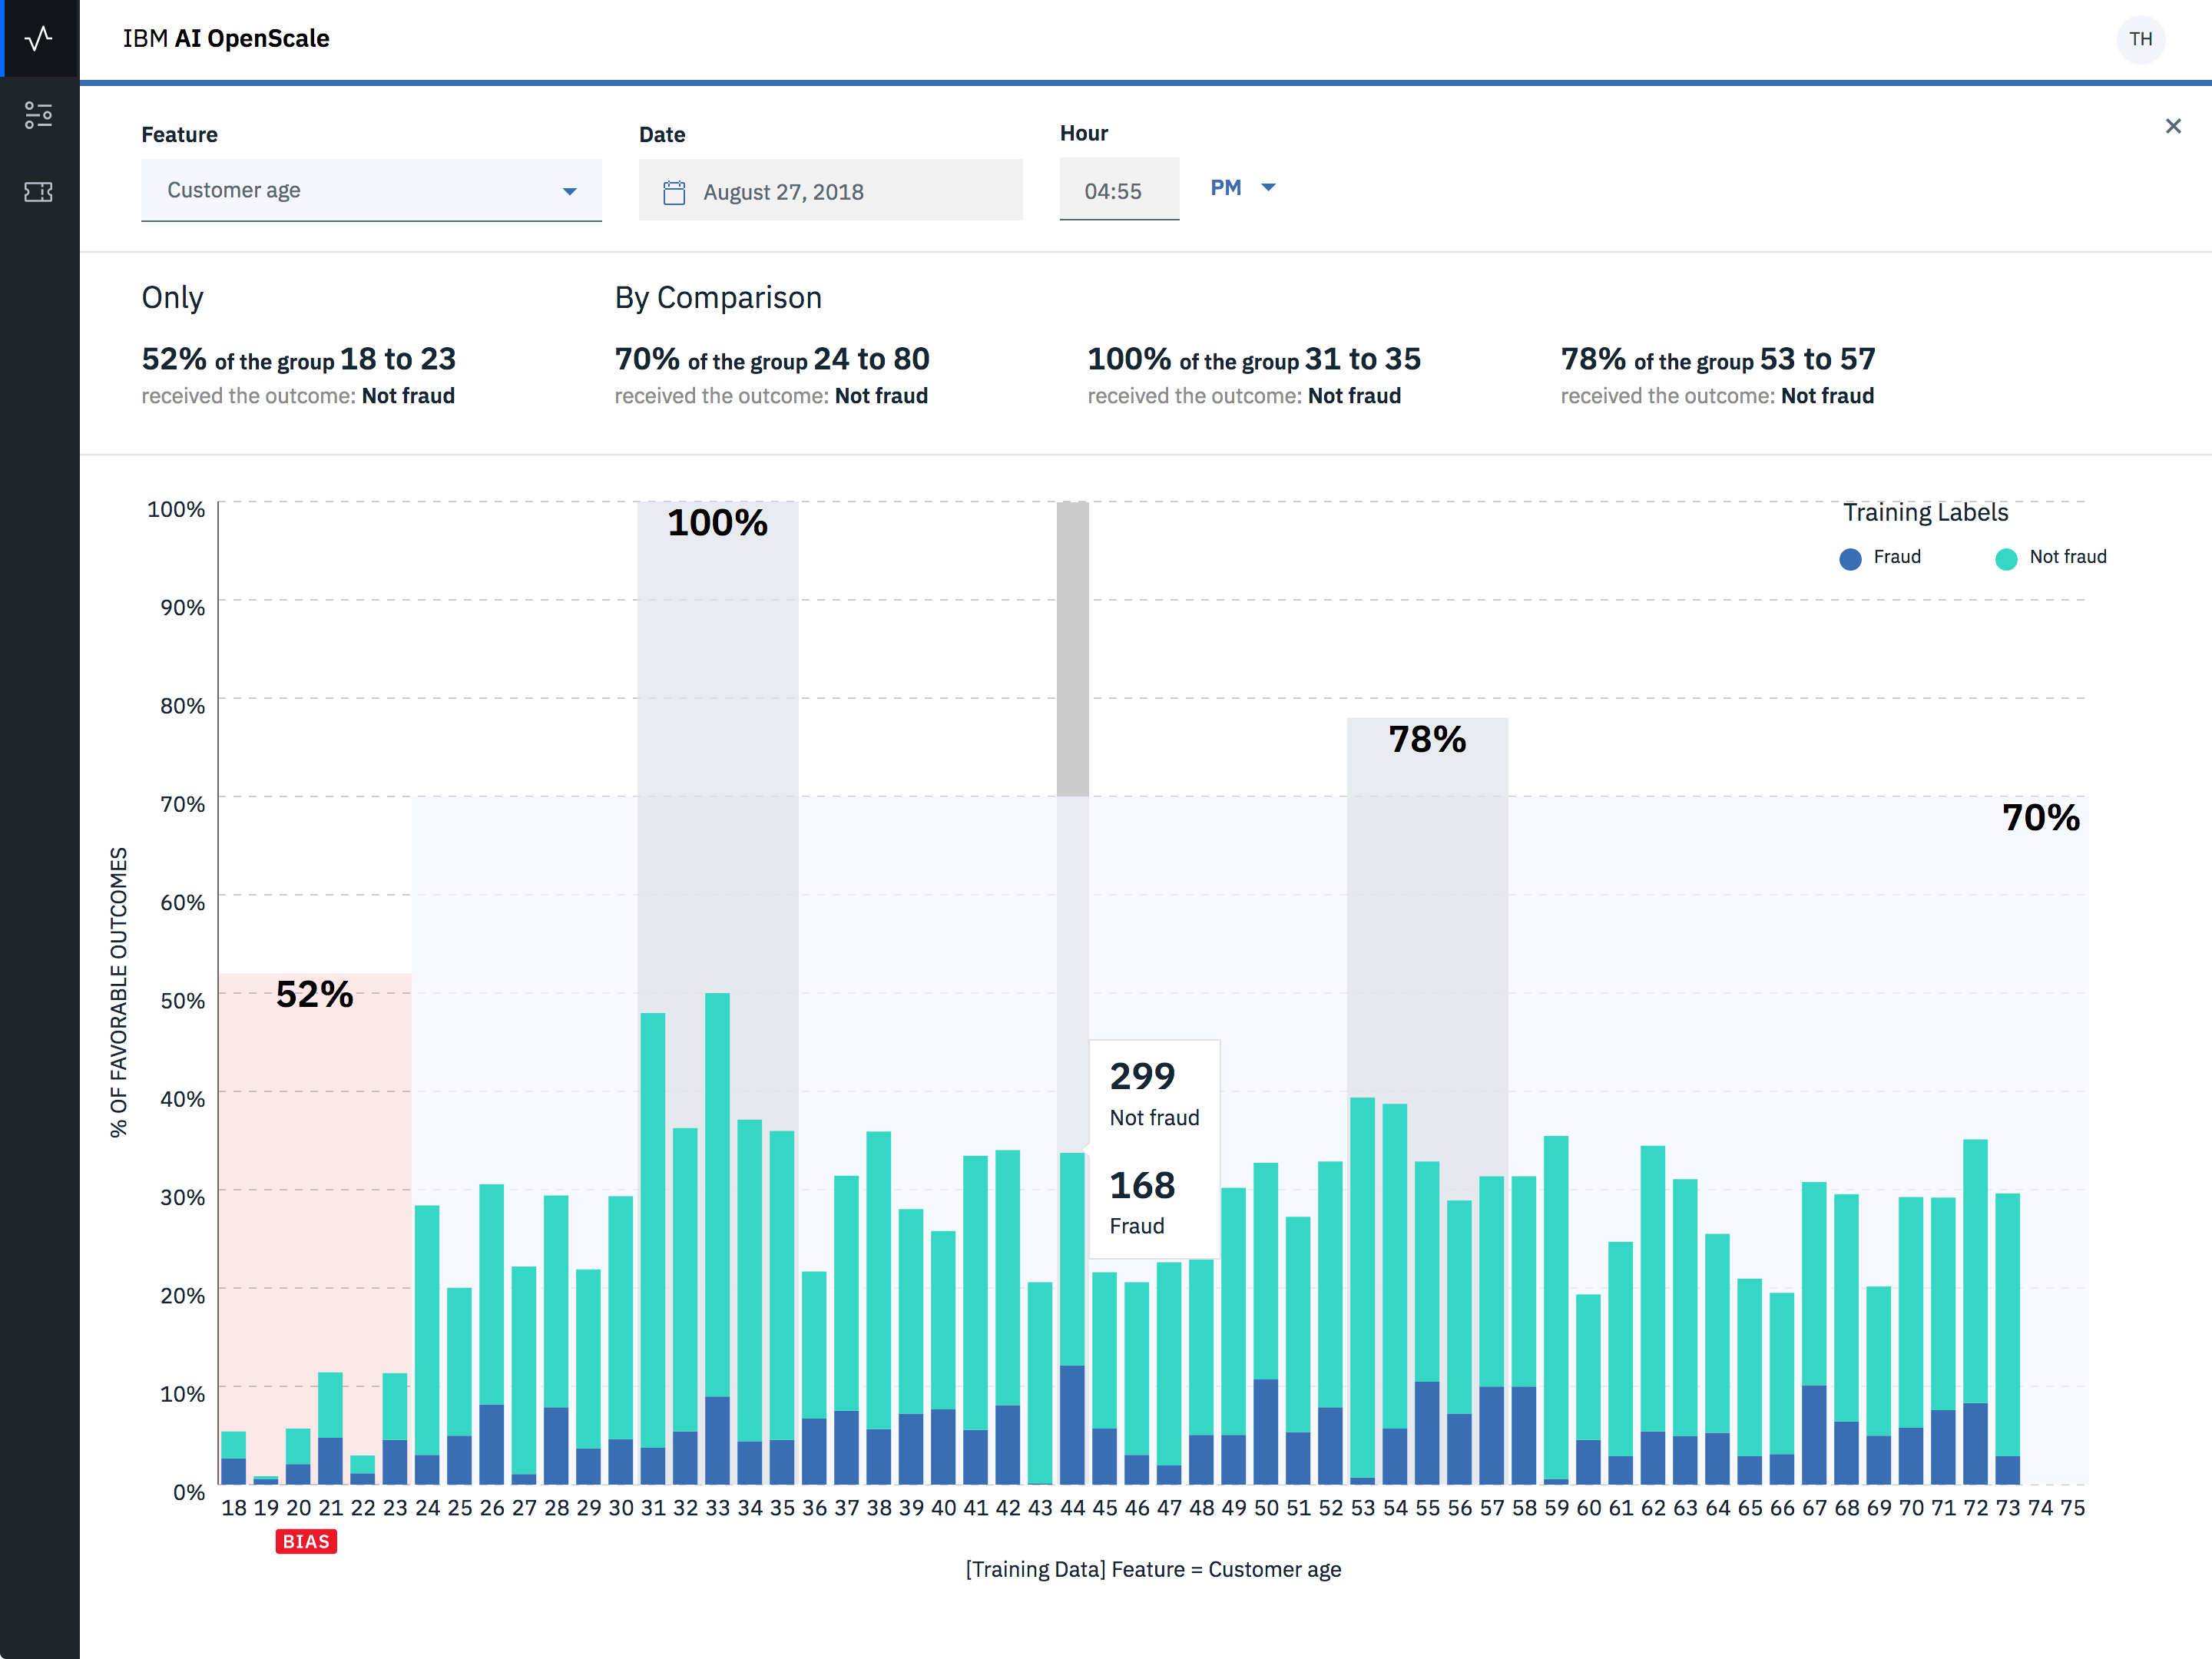Open the configuration sliders icon in sidebar
The height and width of the screenshot is (1659, 2212).
pyautogui.click(x=38, y=115)
